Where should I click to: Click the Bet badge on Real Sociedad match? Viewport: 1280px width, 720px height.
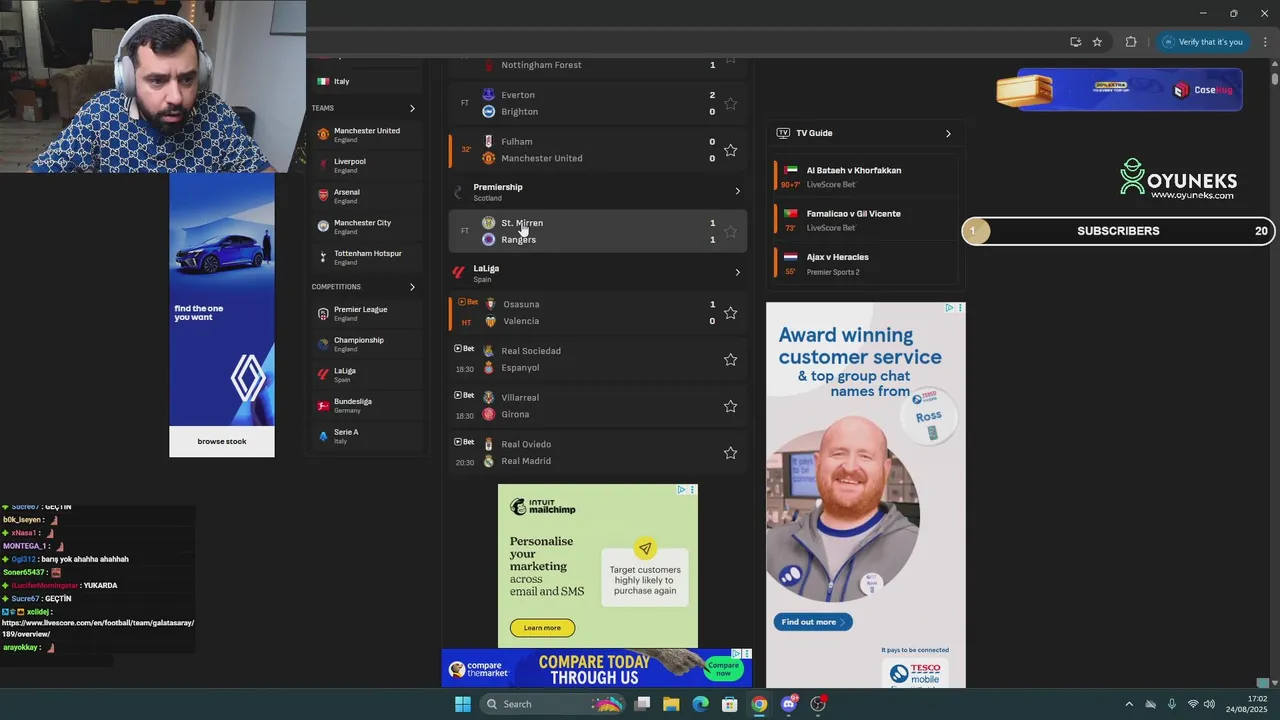click(x=464, y=349)
